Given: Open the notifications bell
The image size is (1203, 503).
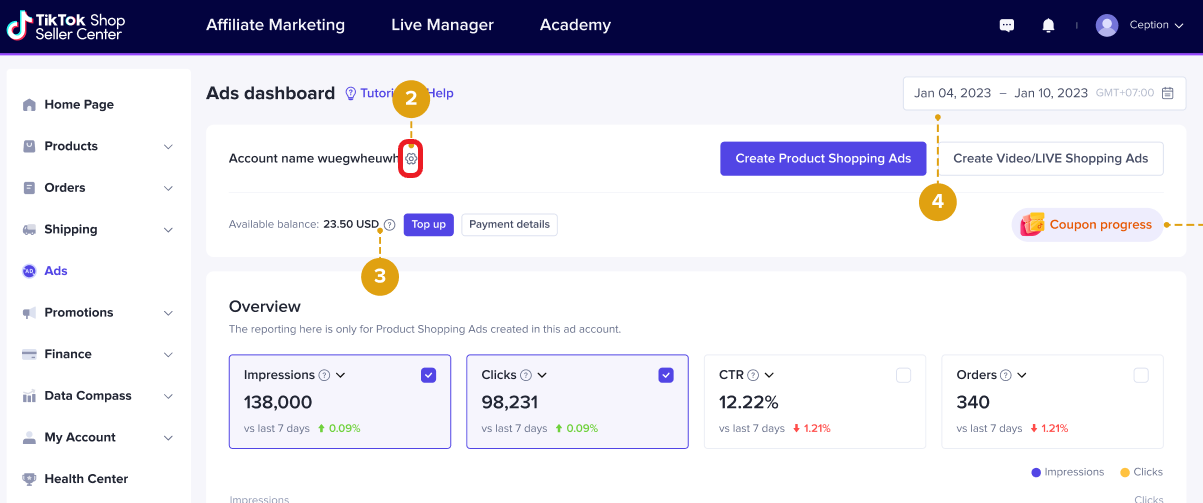Looking at the screenshot, I should click(1048, 25).
